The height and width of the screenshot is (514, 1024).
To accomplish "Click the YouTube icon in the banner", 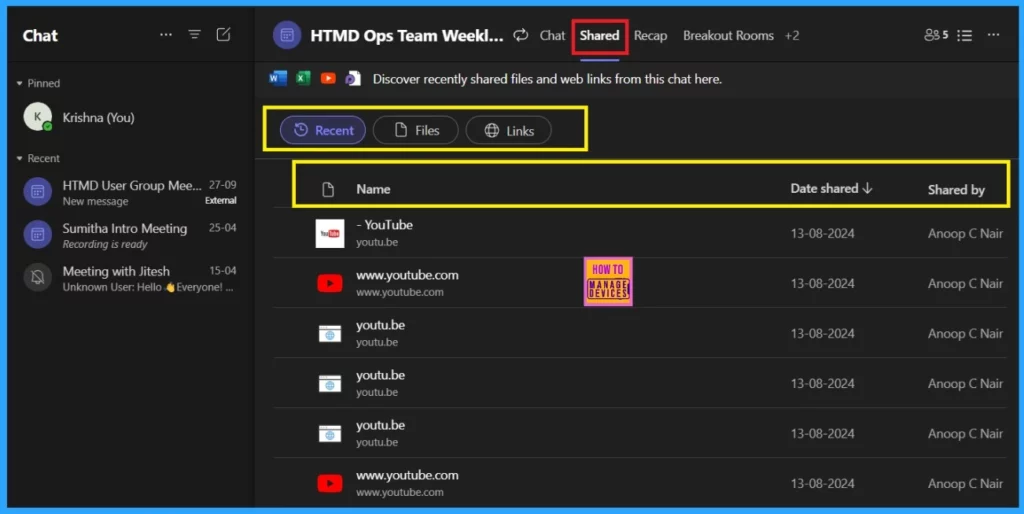I will pos(328,79).
